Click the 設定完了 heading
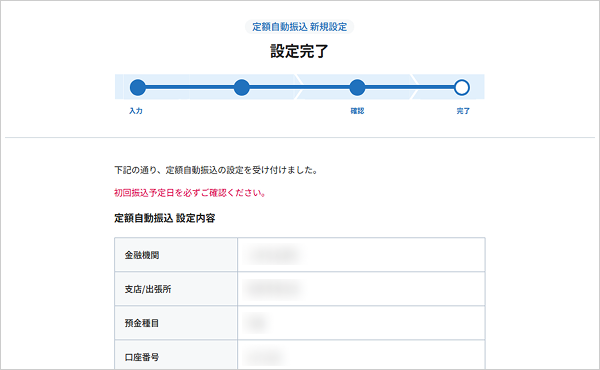The width and height of the screenshot is (600, 370). point(299,51)
